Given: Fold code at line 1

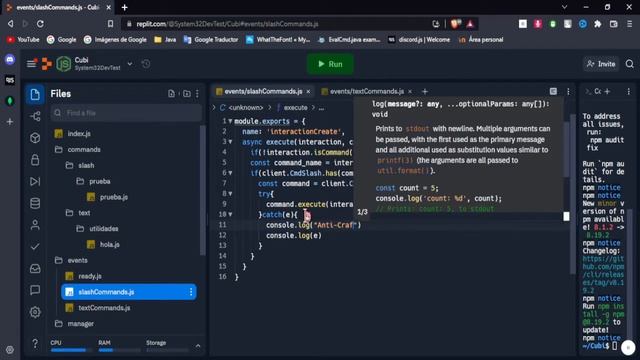Looking at the screenshot, I should click(x=230, y=121).
